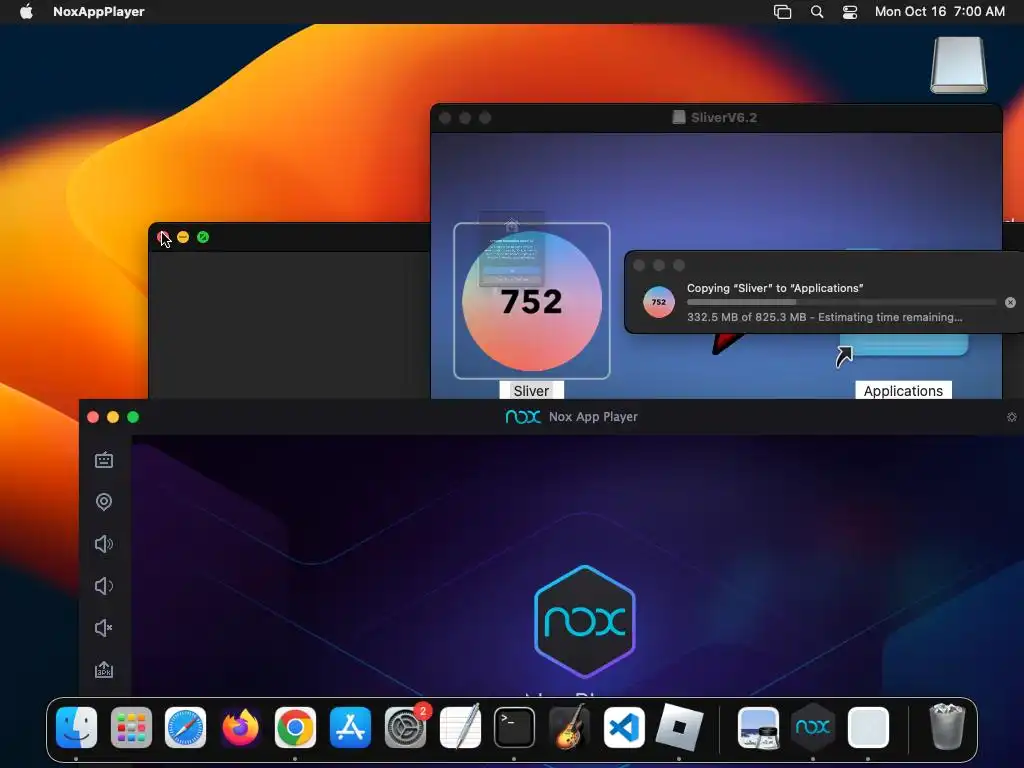
Task: Click the Nox App Player title text
Action: [593, 417]
